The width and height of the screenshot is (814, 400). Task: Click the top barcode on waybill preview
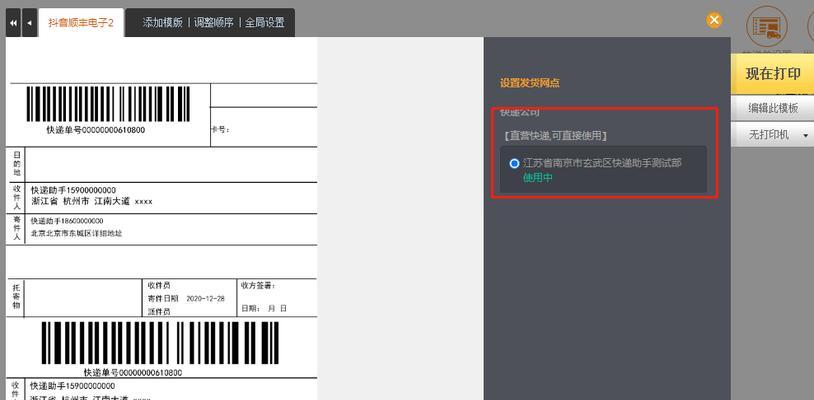(x=108, y=104)
